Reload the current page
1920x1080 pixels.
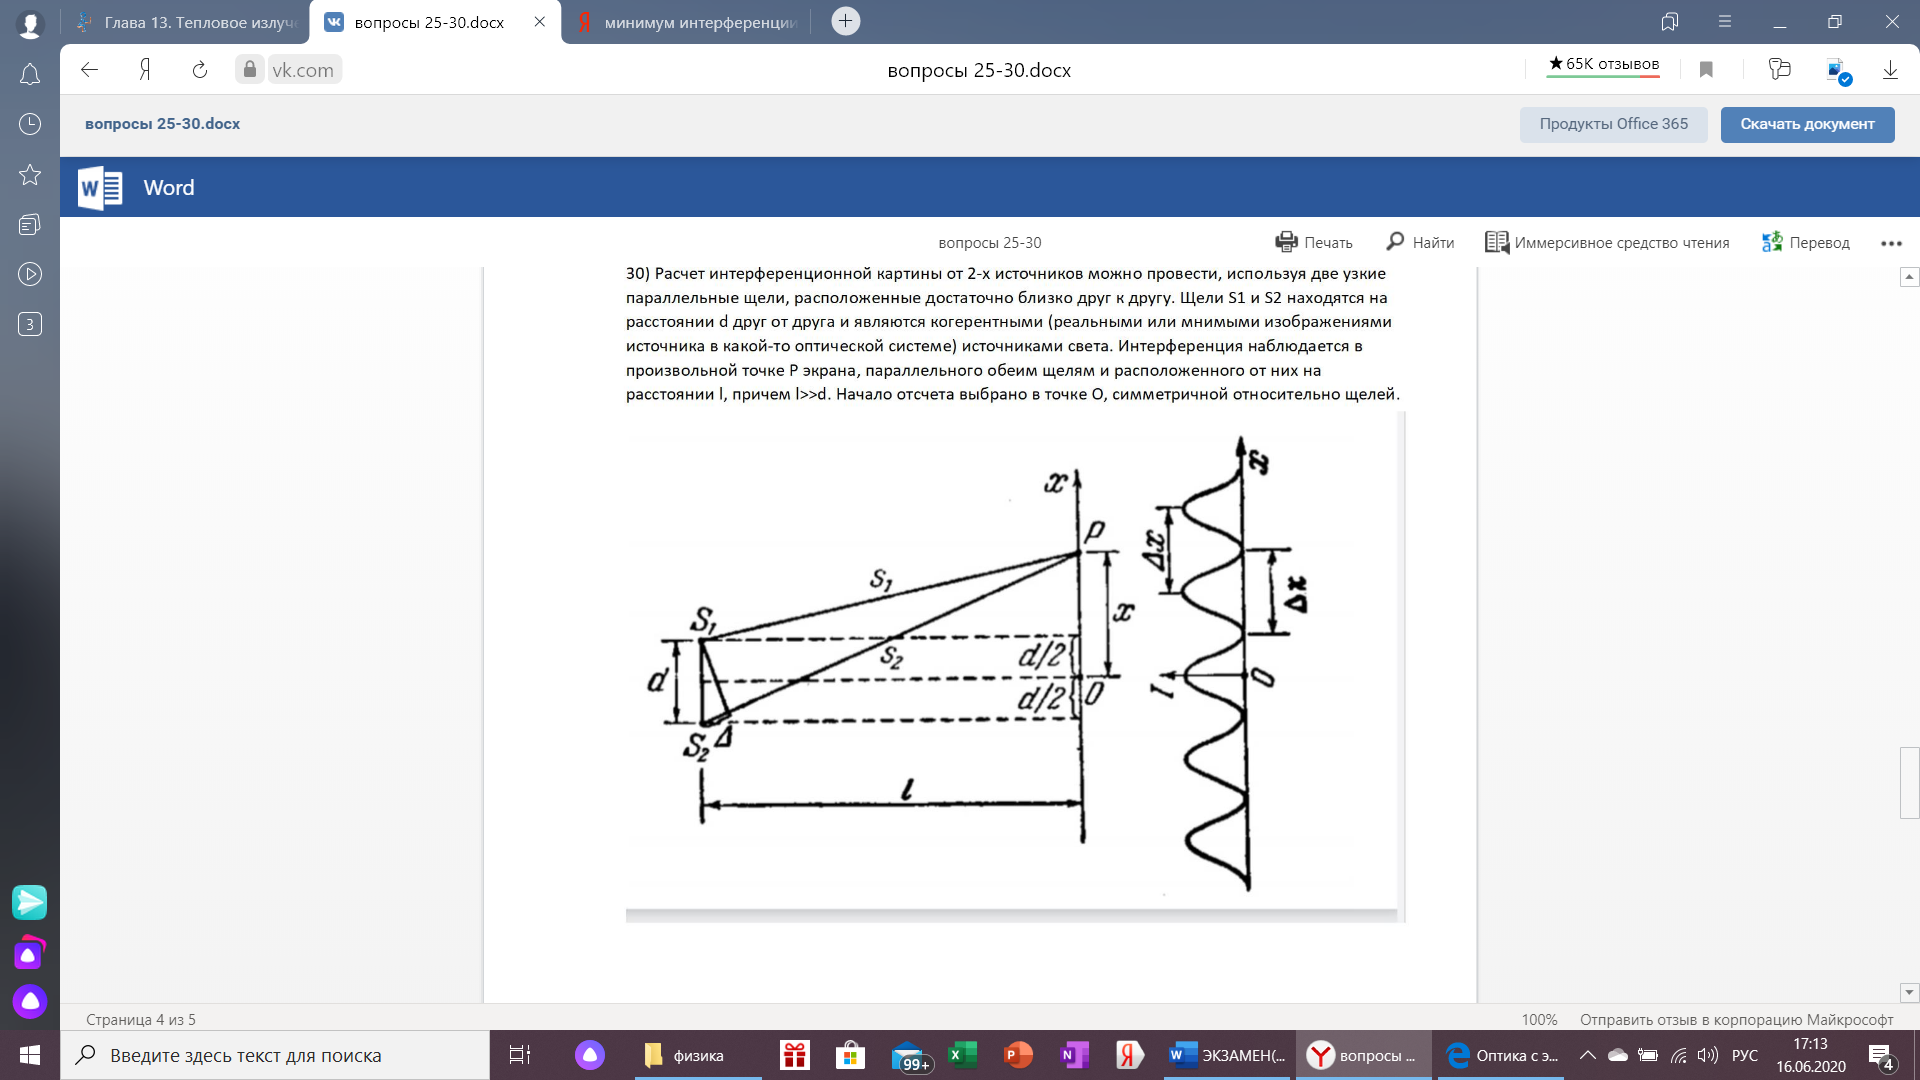pos(200,70)
